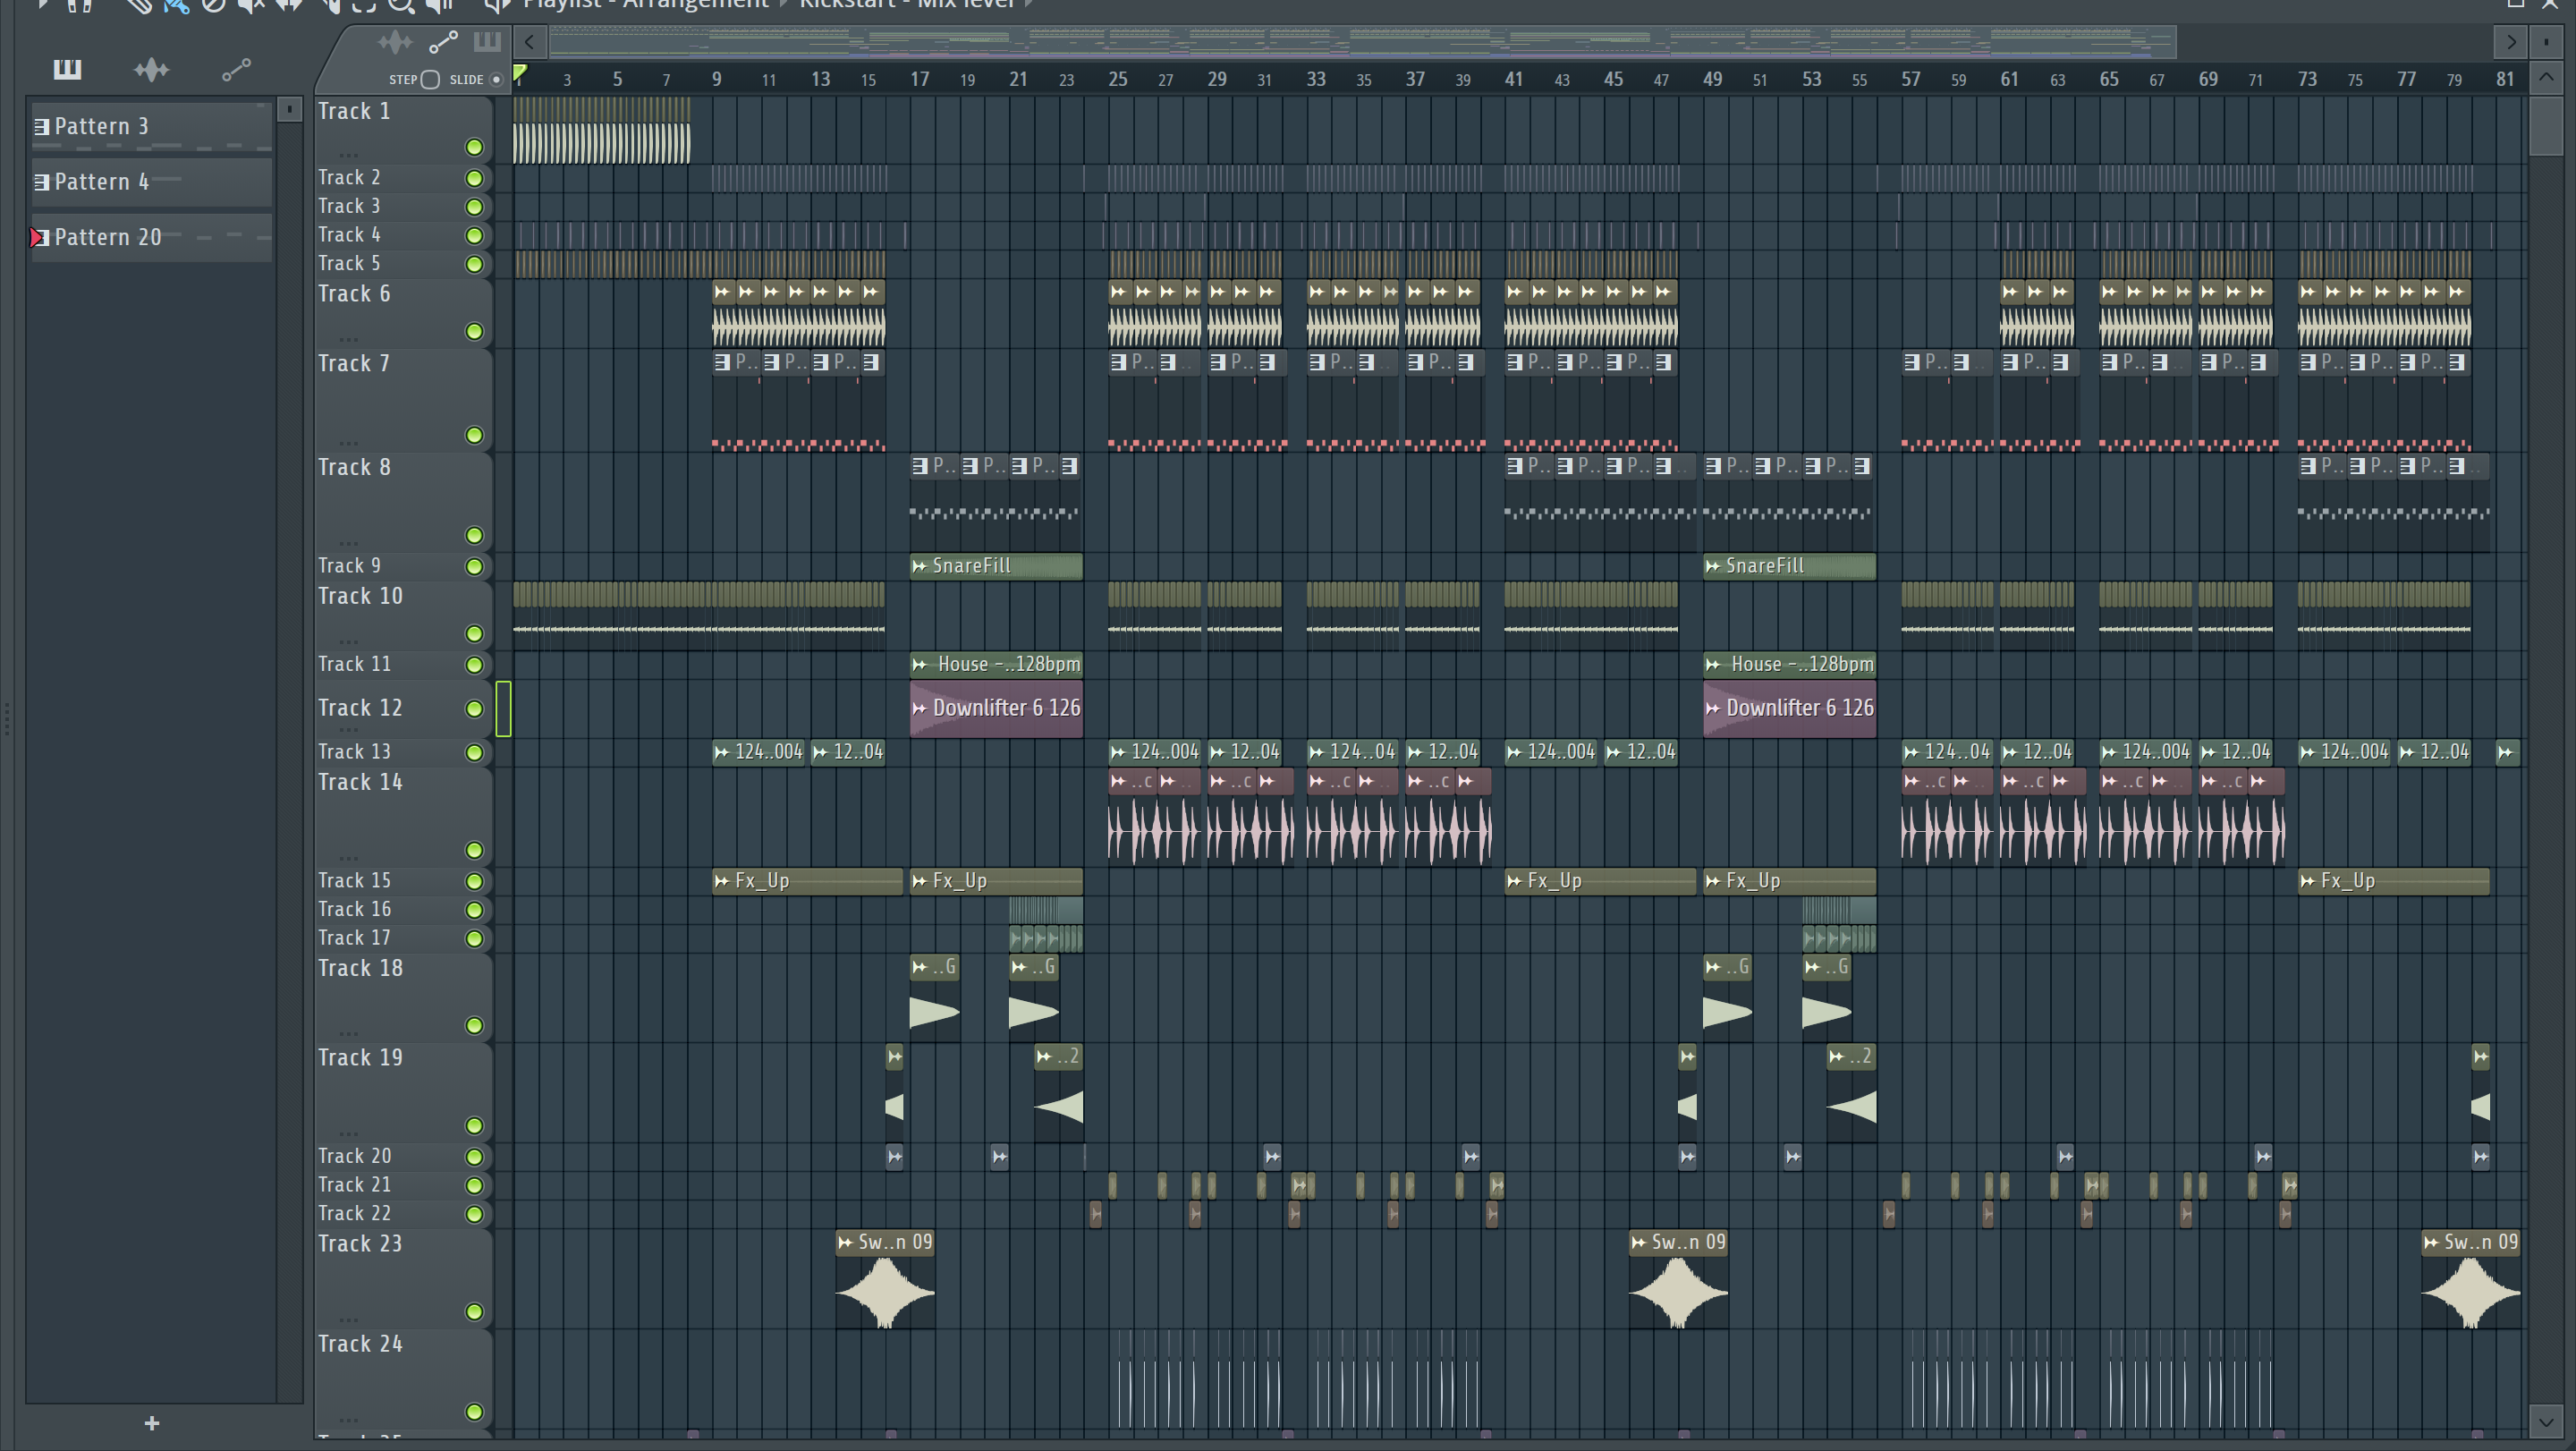The image size is (2576, 1451).
Task: Mute Track 23 using green LED
Action: point(475,1312)
